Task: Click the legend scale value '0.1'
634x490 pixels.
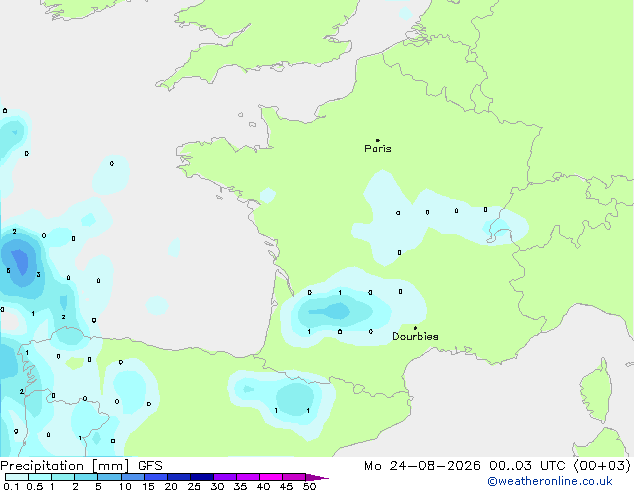Action: pyautogui.click(x=11, y=486)
